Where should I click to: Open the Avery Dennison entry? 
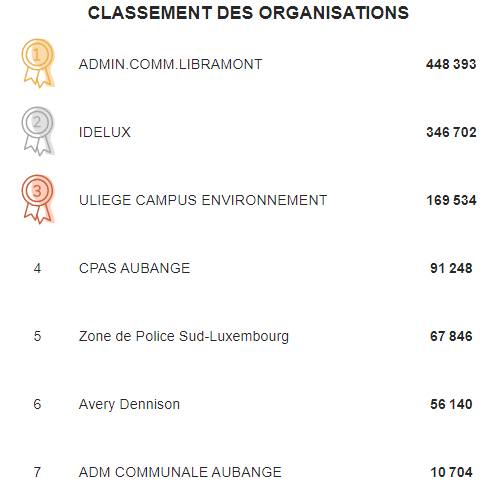(x=129, y=404)
